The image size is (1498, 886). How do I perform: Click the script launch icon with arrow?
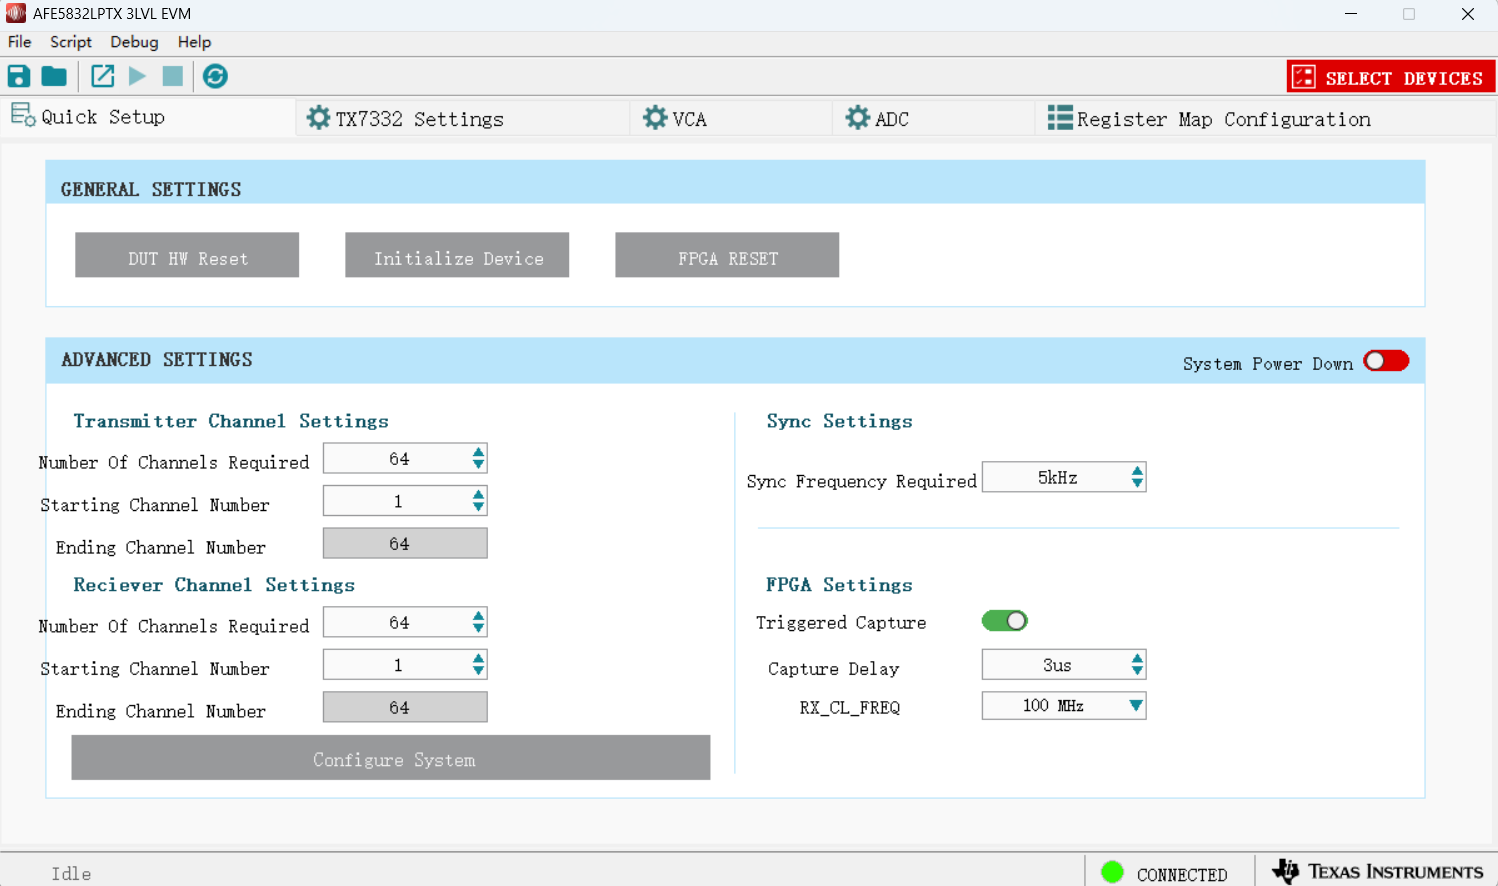pyautogui.click(x=103, y=76)
